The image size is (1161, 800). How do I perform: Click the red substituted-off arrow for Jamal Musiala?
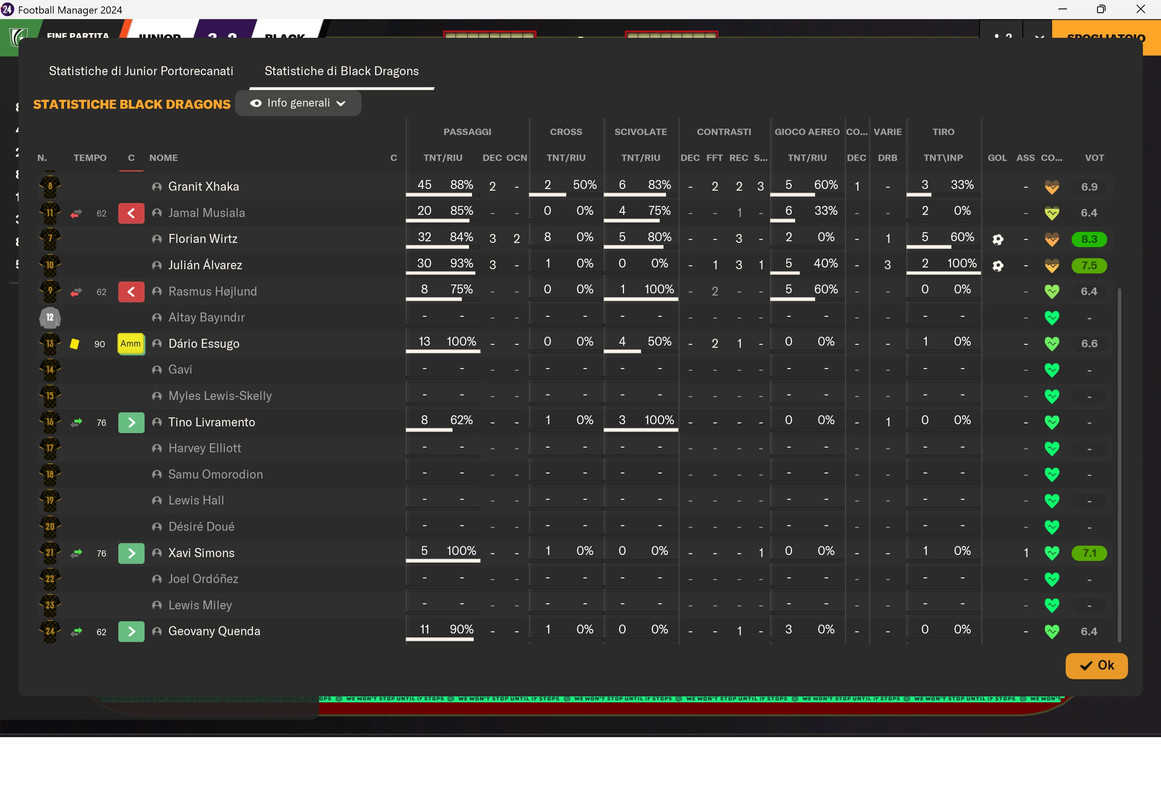131,213
